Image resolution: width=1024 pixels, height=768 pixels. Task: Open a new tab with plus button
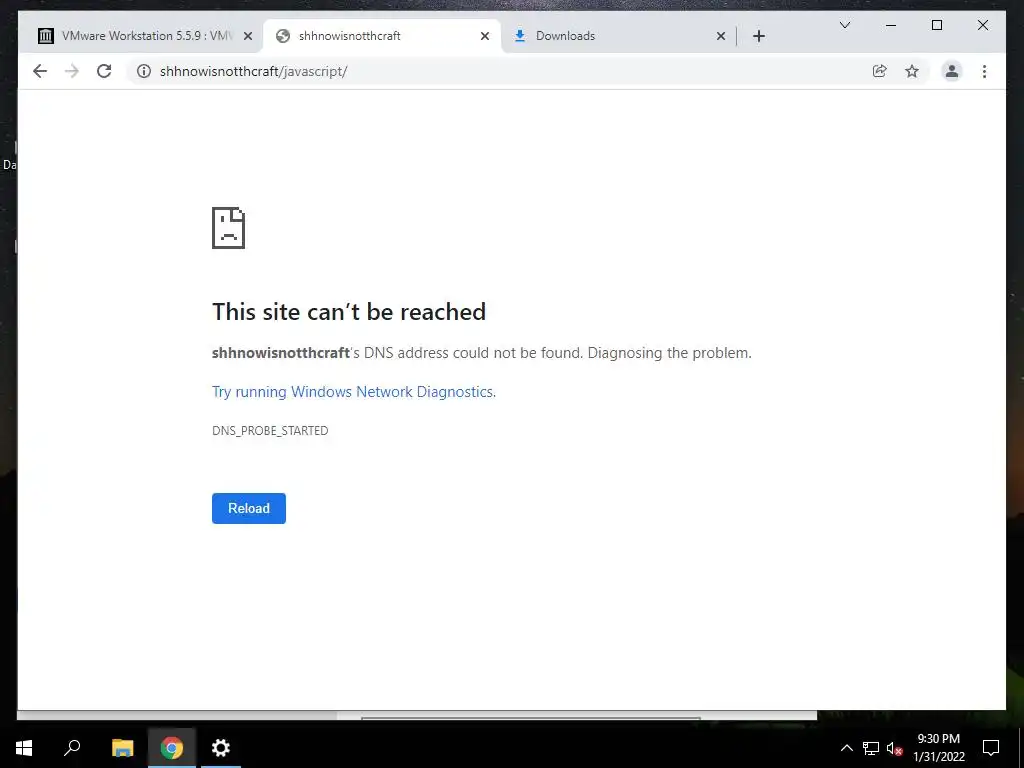pos(758,36)
